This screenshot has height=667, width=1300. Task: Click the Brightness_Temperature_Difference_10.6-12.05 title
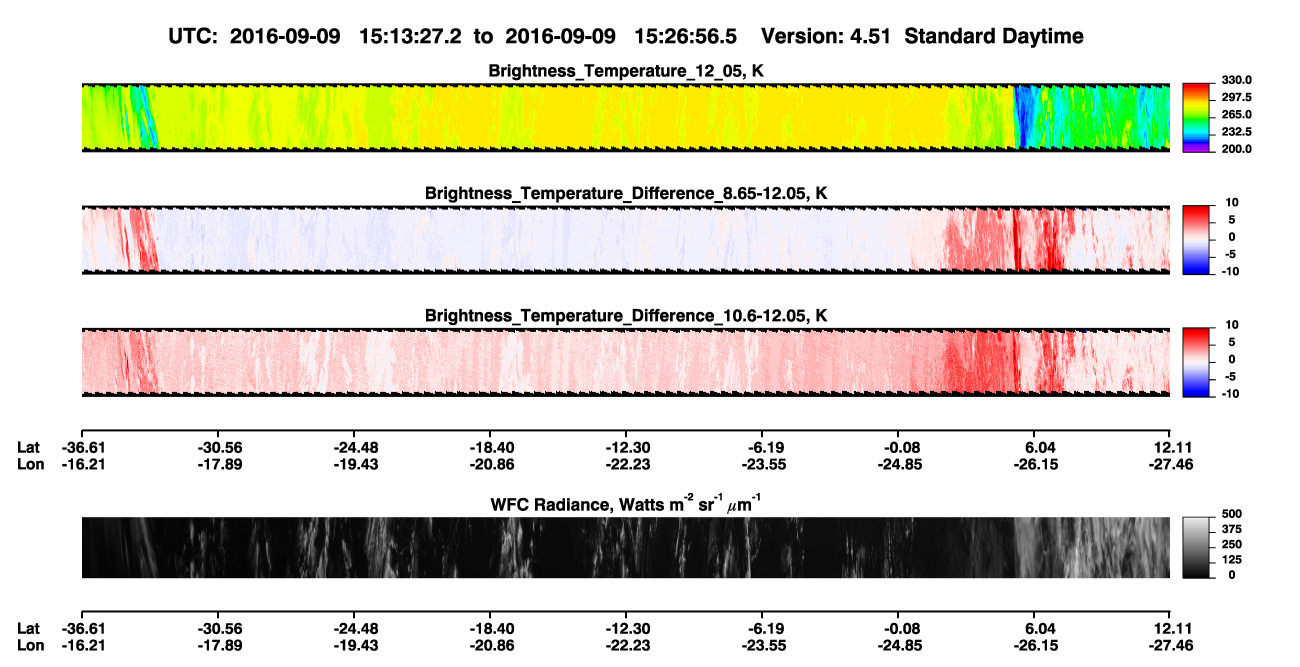click(626, 316)
